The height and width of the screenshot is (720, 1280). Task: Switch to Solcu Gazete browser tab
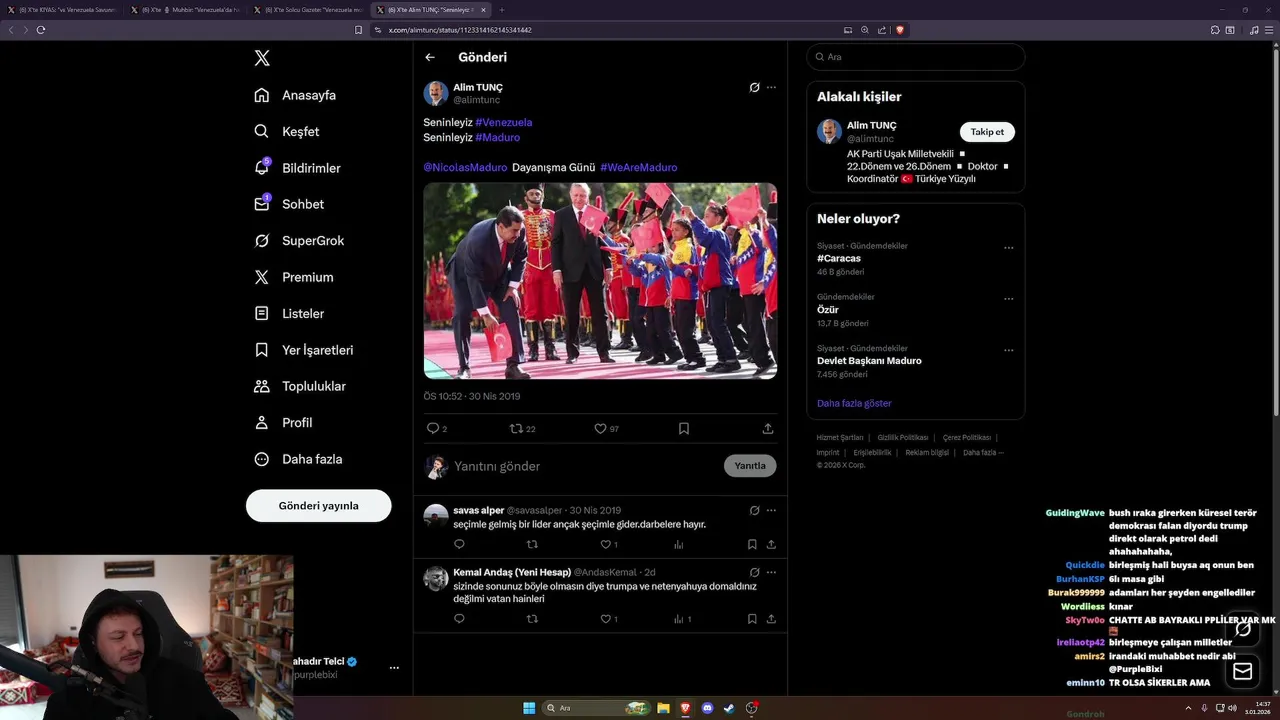307,10
